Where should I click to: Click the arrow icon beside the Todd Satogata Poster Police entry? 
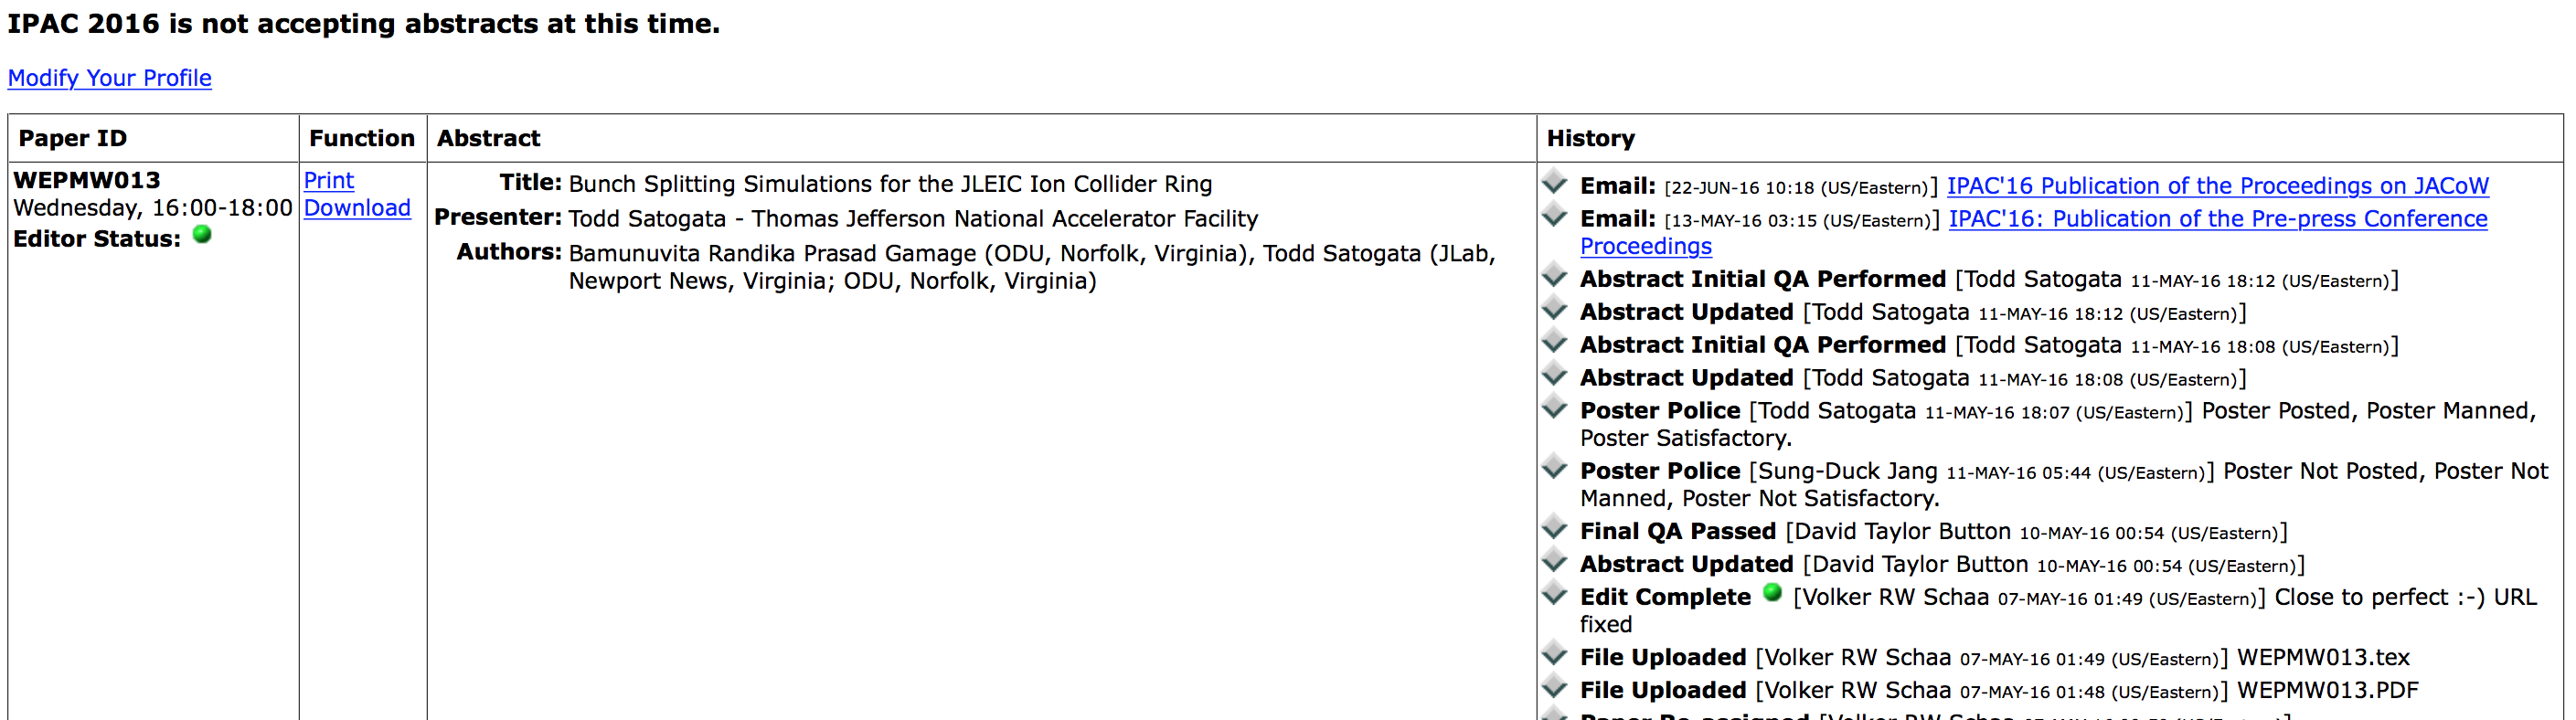click(x=1554, y=407)
